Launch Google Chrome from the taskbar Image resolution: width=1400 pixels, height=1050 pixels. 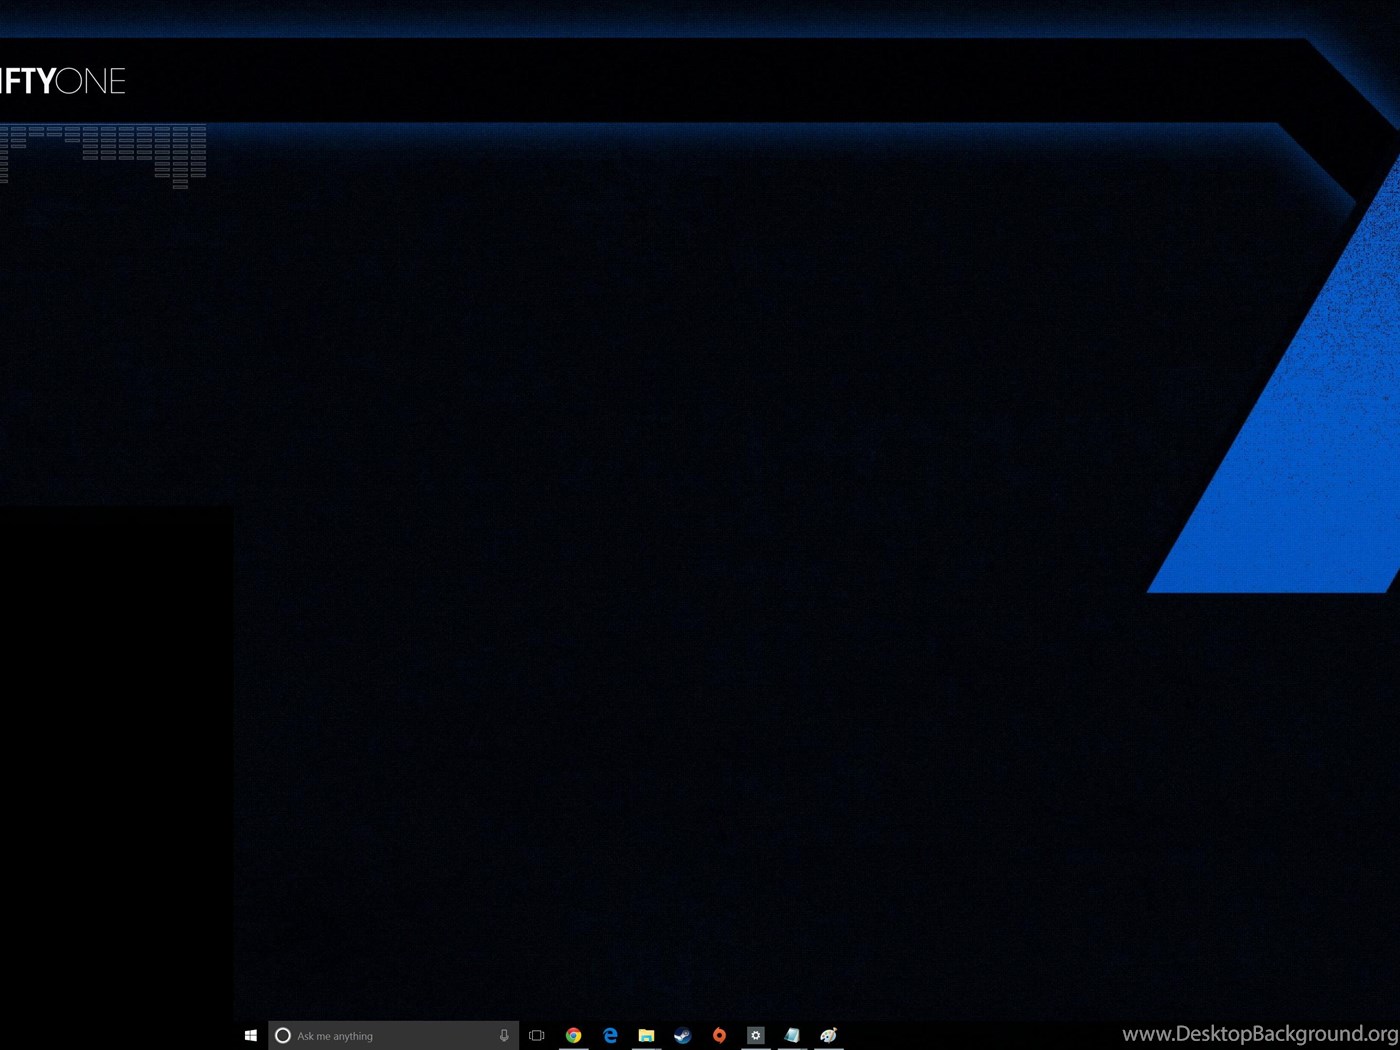click(x=573, y=1036)
